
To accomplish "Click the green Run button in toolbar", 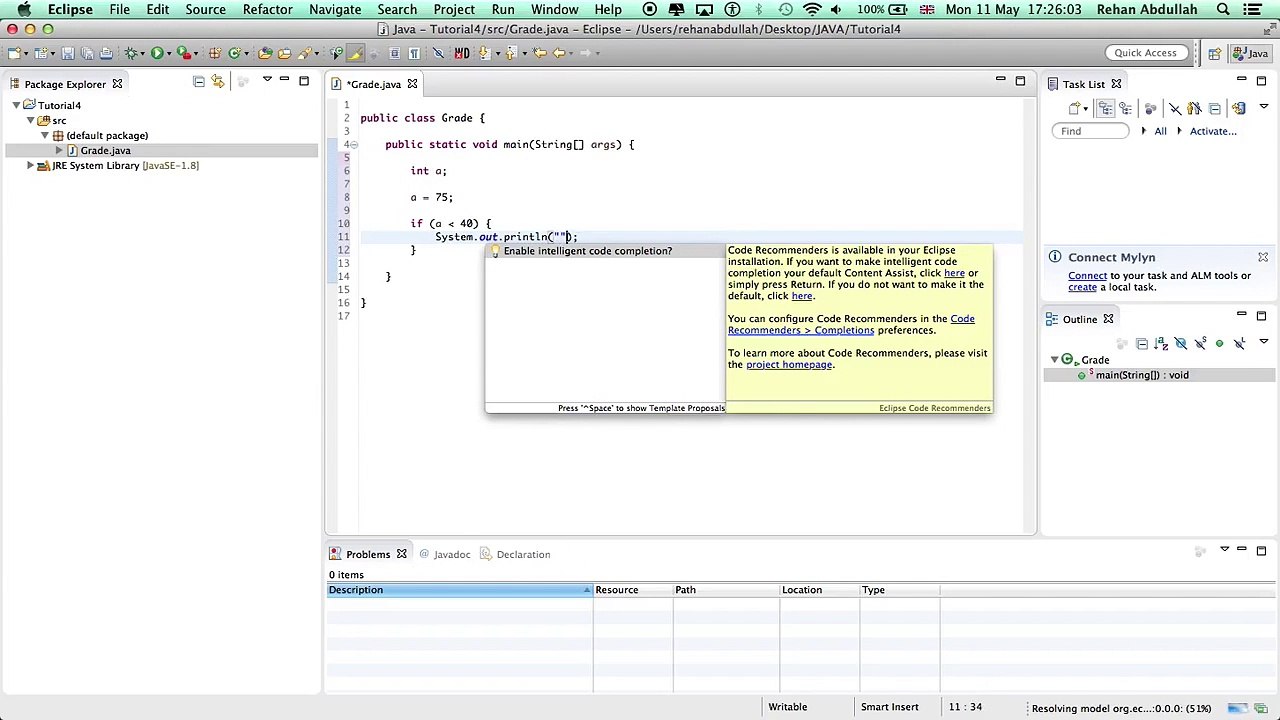I will [157, 53].
